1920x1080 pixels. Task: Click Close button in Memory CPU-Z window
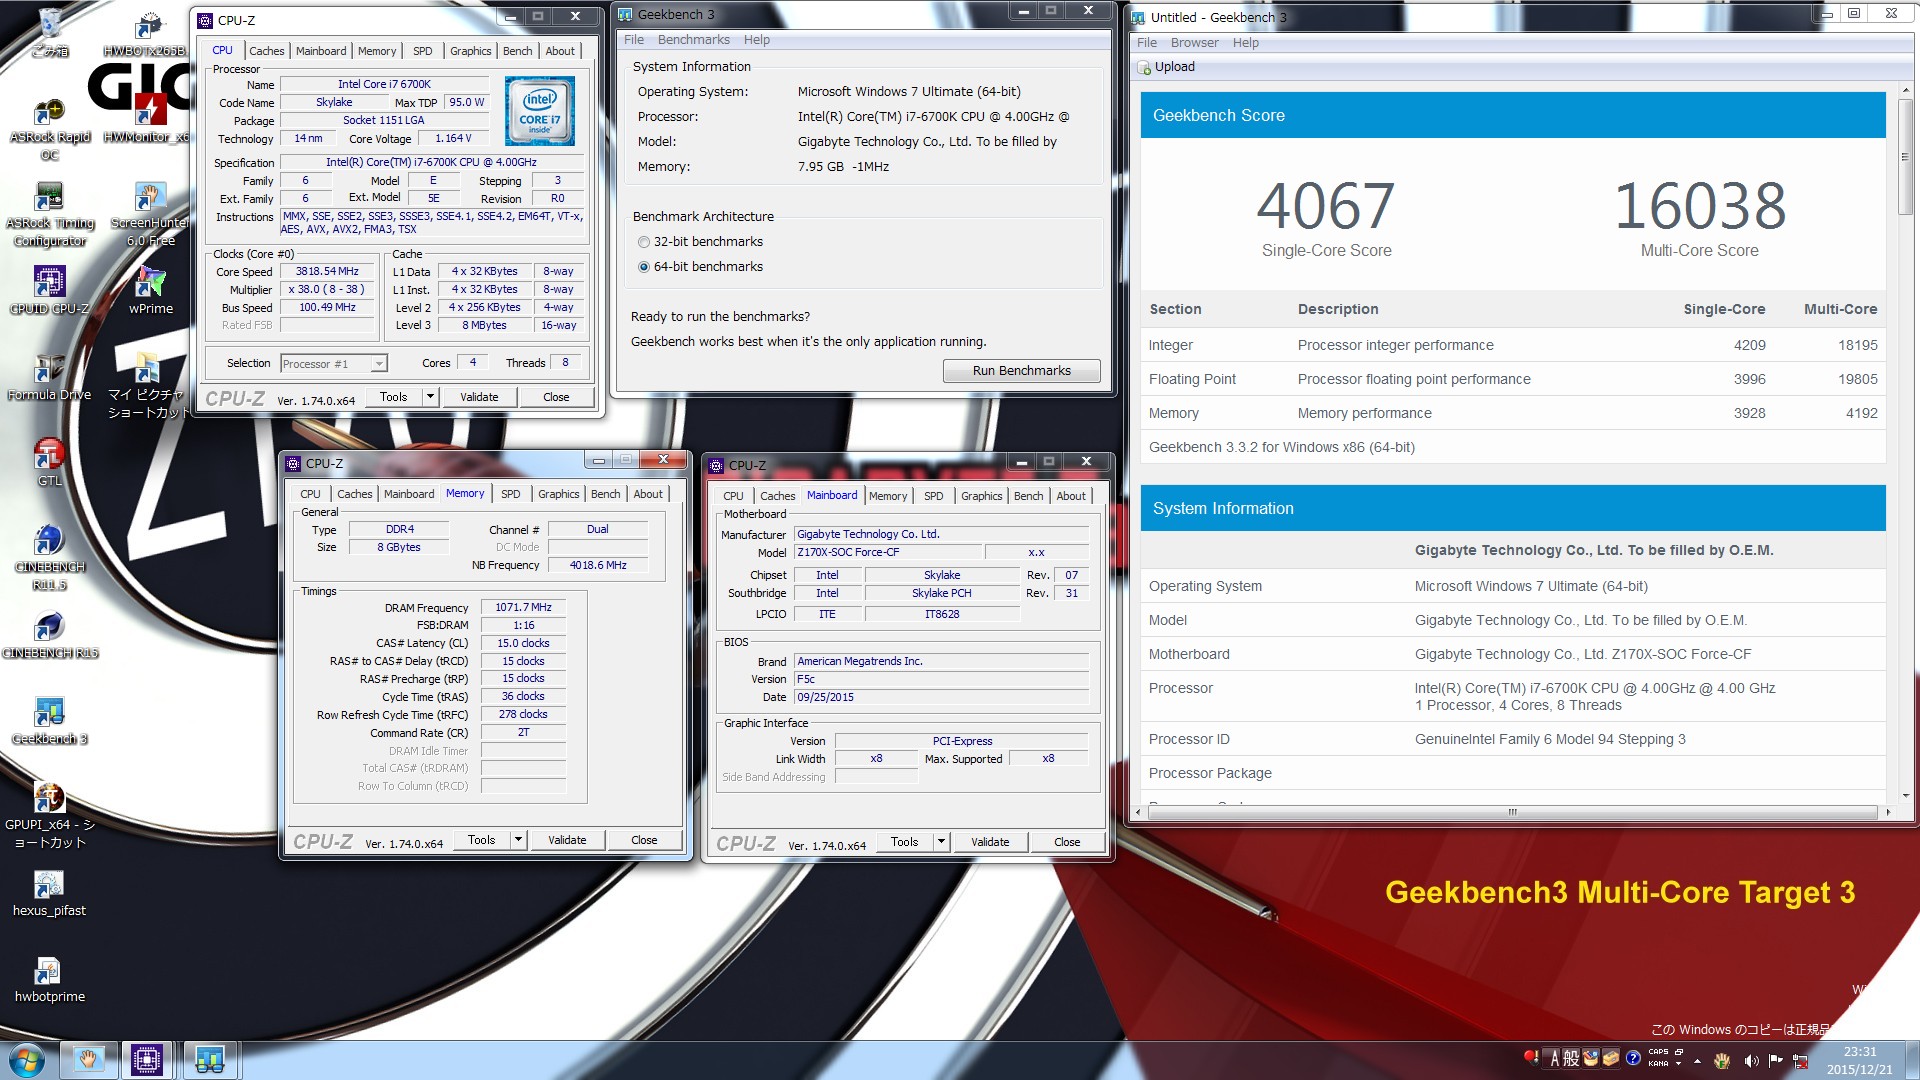pos(644,840)
